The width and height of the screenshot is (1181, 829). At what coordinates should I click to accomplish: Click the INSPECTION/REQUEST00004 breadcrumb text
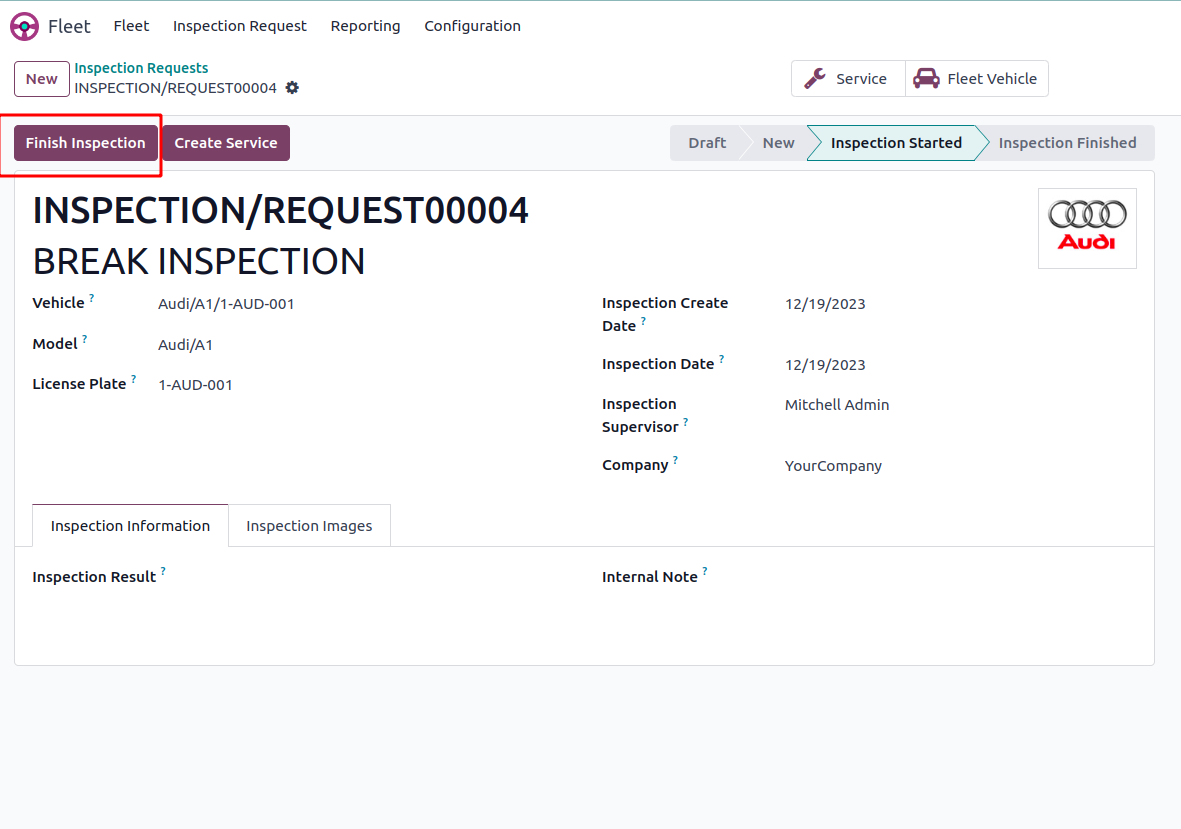pyautogui.click(x=175, y=88)
